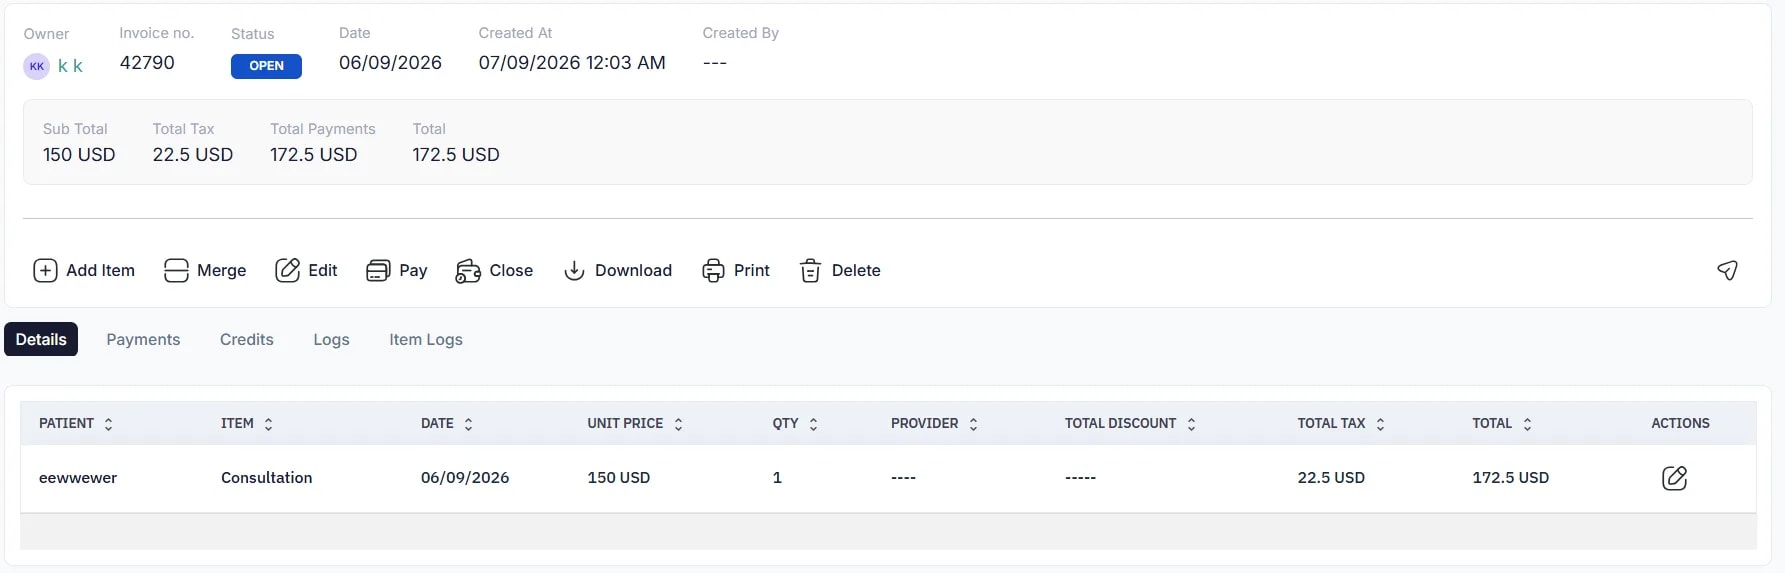This screenshot has width=1785, height=573.
Task: Click Total Payments value 172.5 USD
Action: [313, 155]
